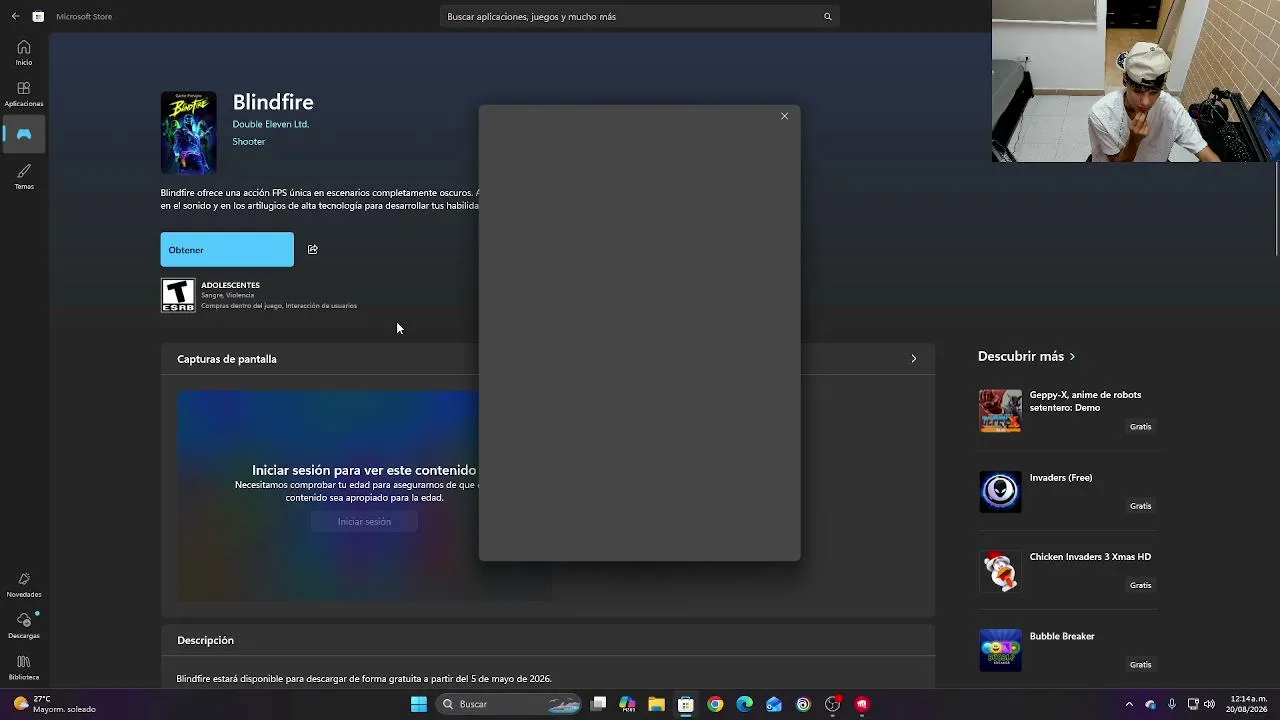The width and height of the screenshot is (1280, 720).
Task: Open Novedades in the Store sidebar
Action: pos(24,585)
